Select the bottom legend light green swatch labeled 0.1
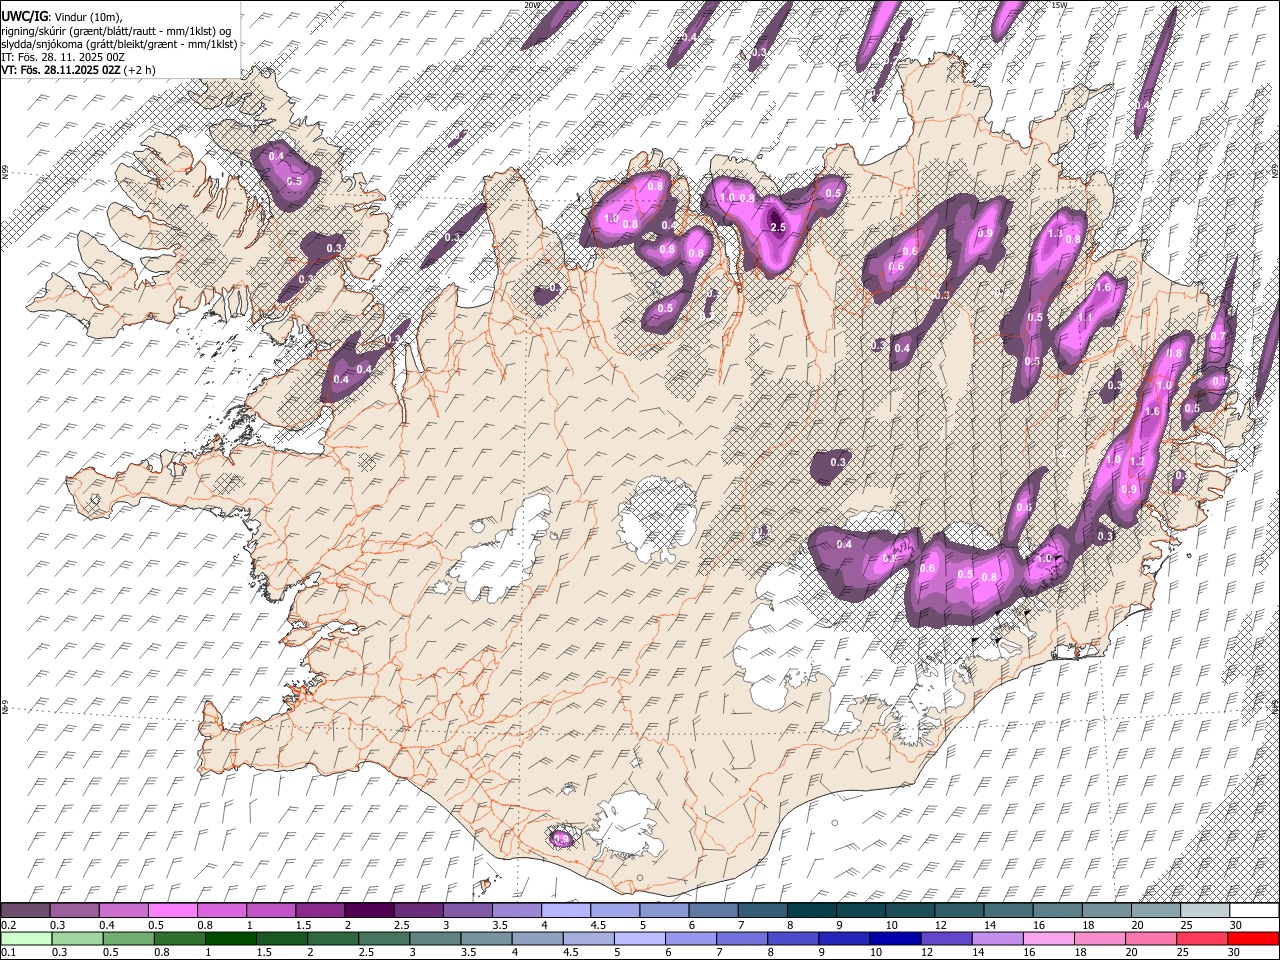Viewport: 1280px width, 960px height. pos(26,938)
